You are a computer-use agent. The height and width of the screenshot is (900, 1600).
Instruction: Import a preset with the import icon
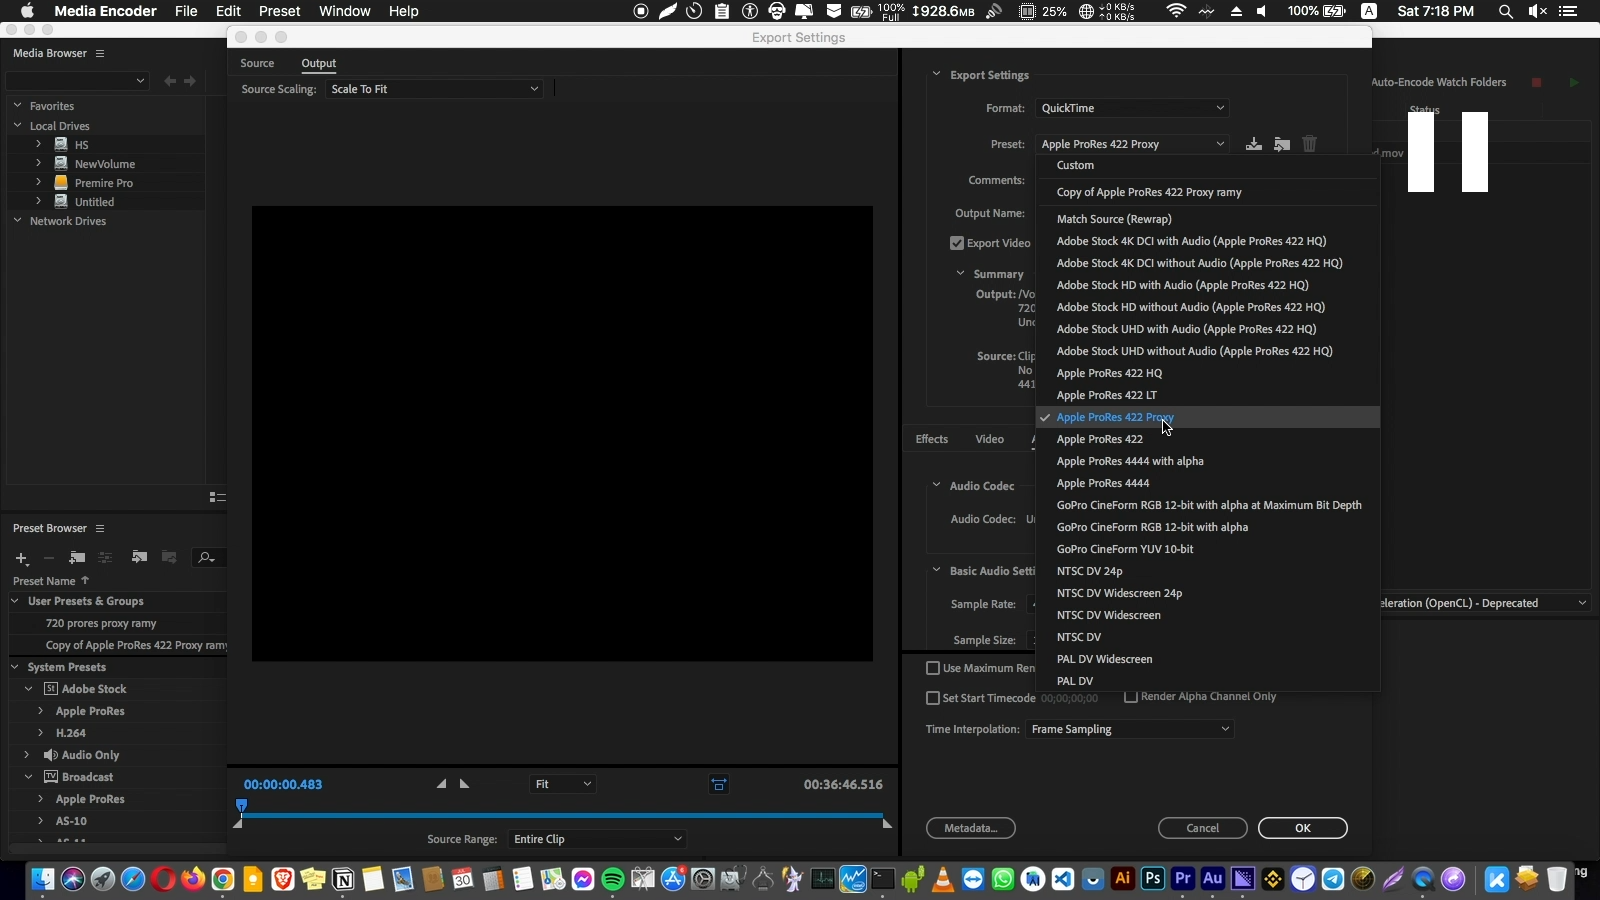(1282, 144)
